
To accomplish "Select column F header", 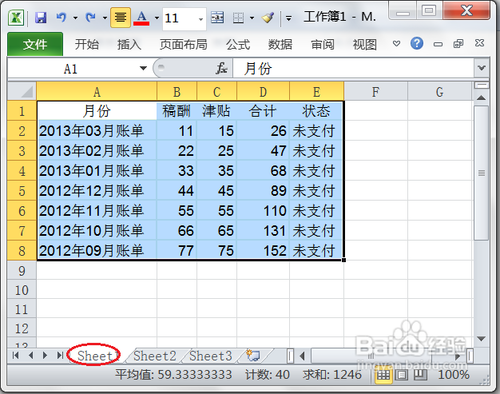I will 375,92.
